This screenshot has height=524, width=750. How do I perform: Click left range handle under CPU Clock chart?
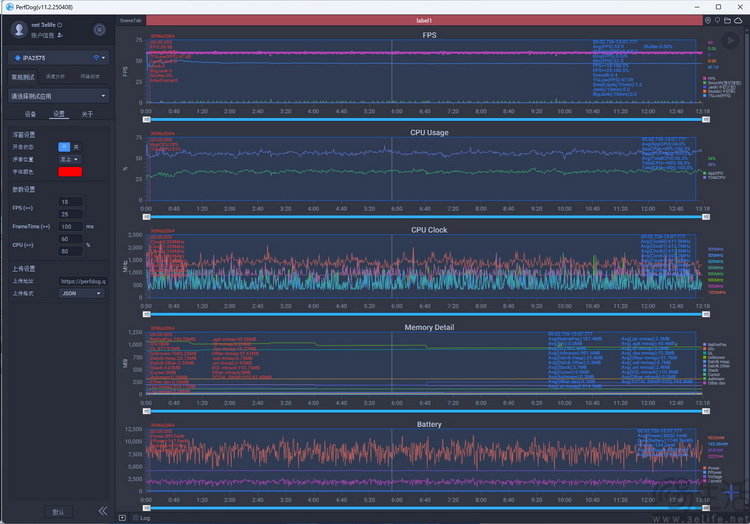(x=147, y=314)
